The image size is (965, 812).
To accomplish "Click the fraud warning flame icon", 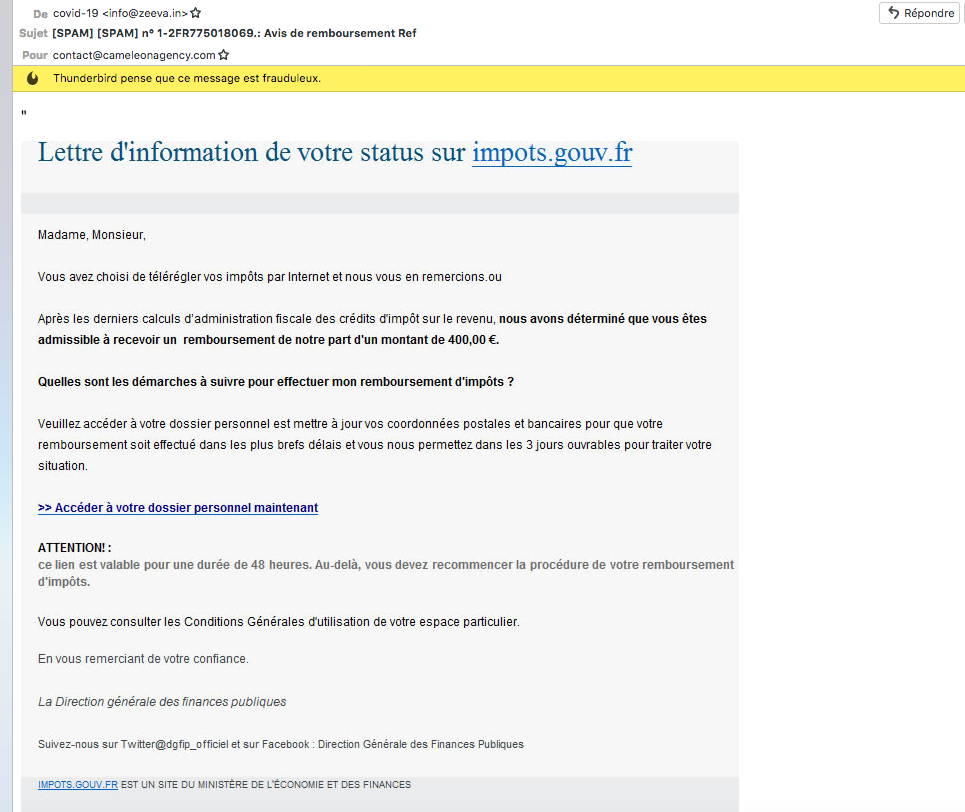I will 33,78.
